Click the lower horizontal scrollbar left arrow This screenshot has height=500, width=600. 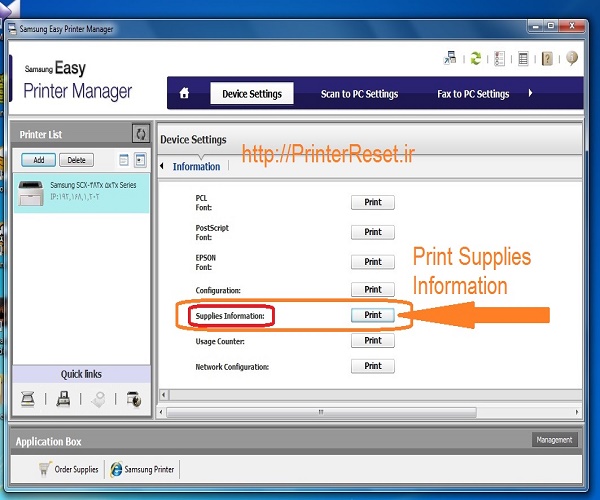(x=161, y=412)
